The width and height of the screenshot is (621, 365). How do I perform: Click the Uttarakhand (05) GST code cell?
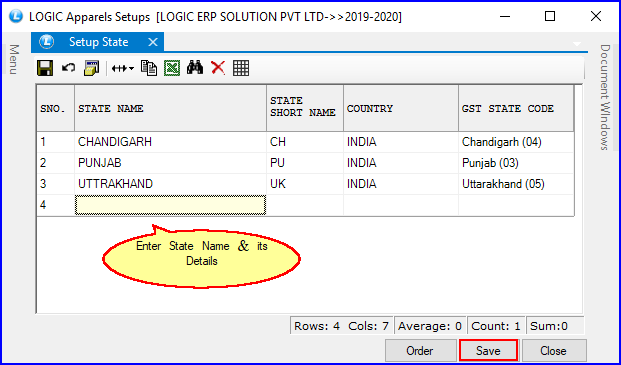(516, 184)
